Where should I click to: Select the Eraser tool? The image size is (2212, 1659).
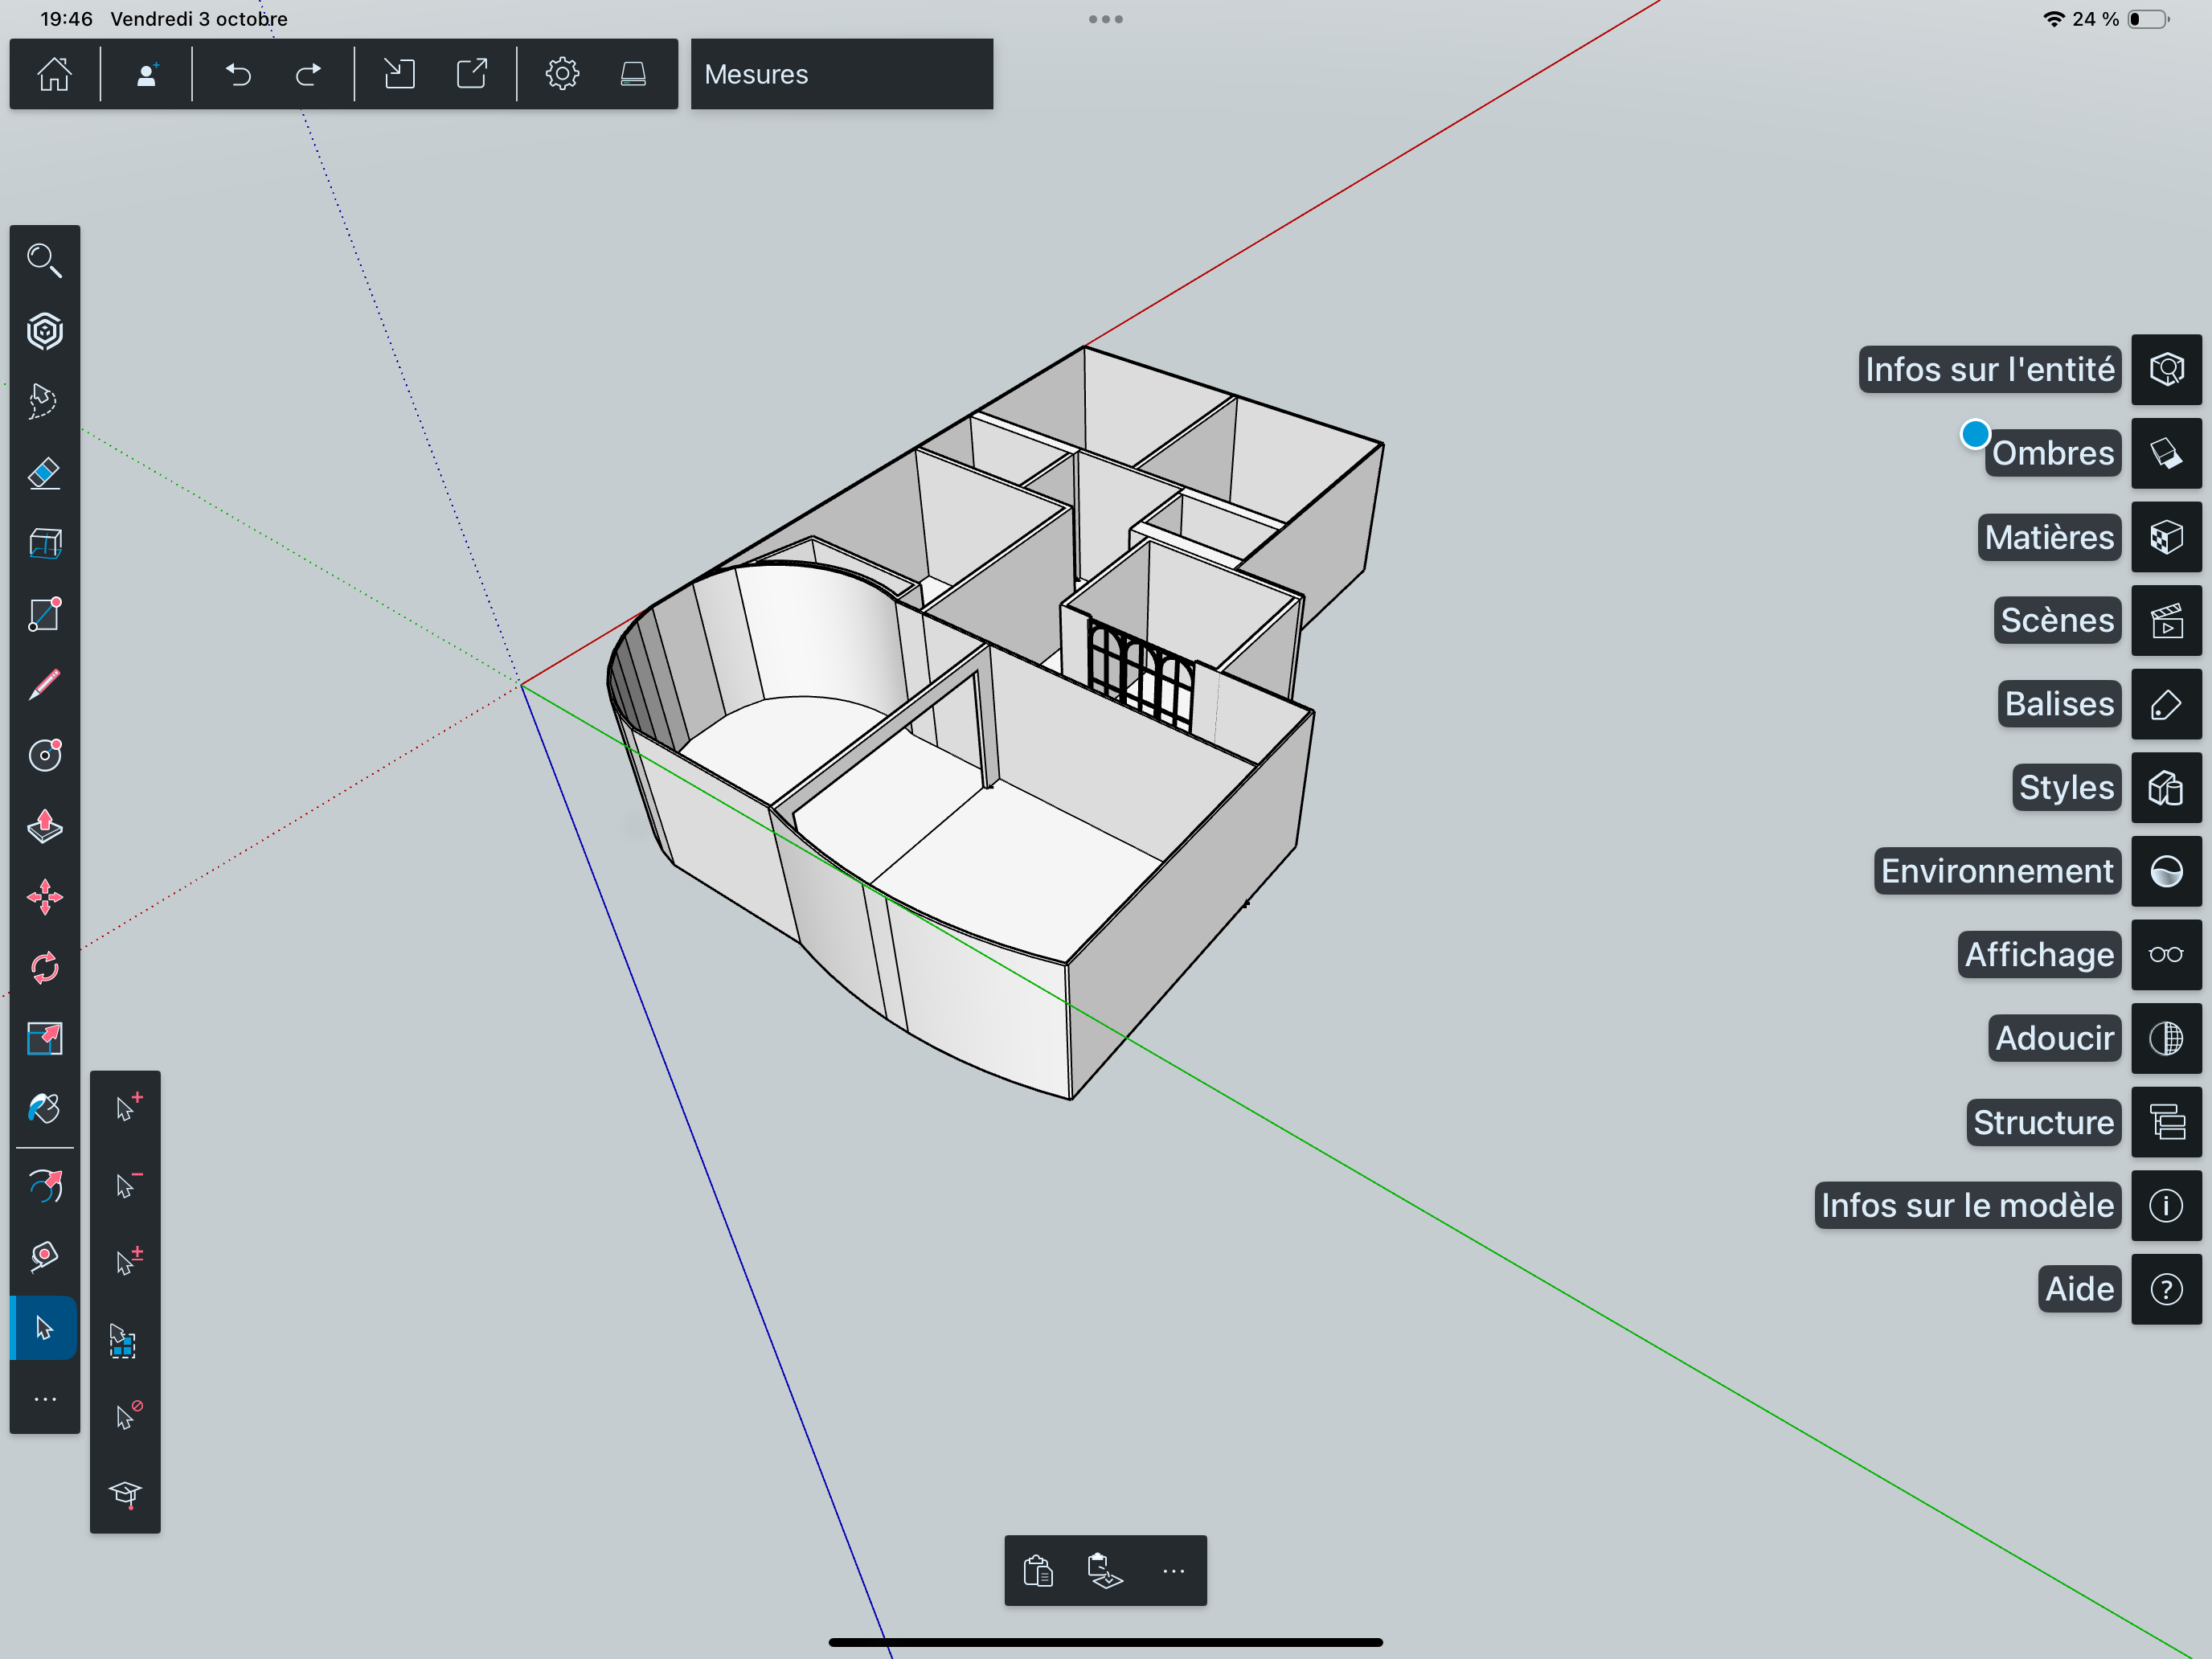(x=44, y=472)
